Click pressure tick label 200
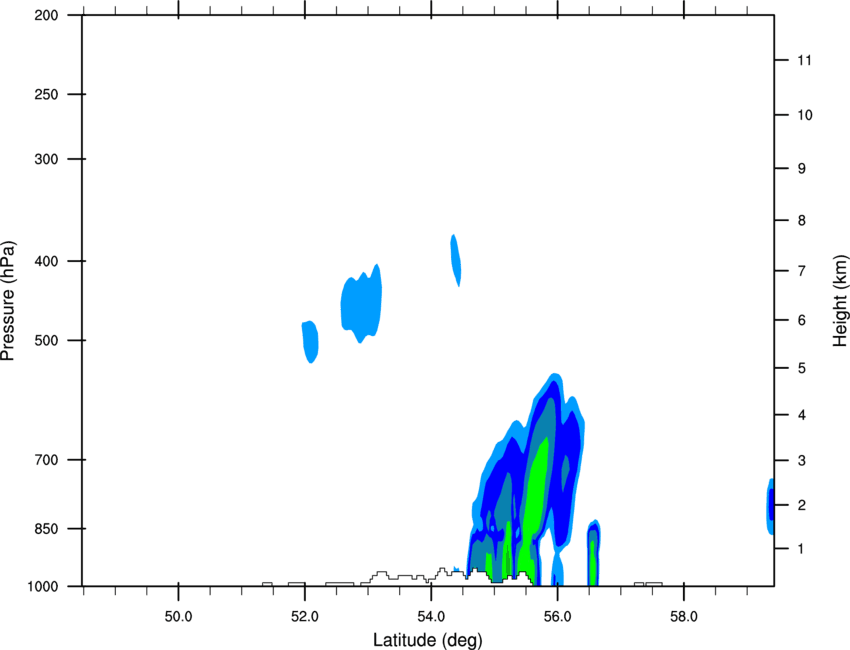 pos(46,15)
